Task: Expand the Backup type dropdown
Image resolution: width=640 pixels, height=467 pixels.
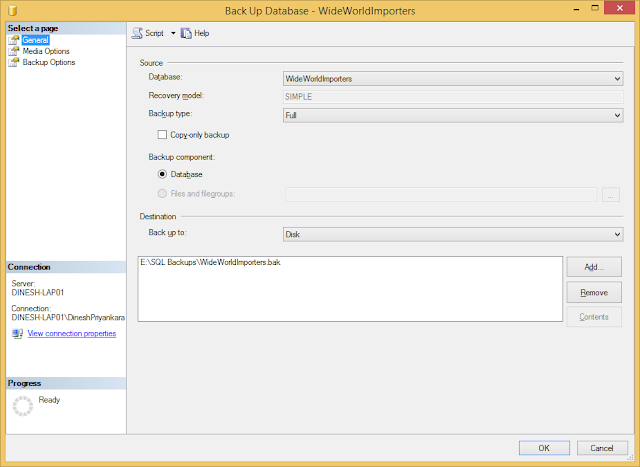Action: click(618, 116)
